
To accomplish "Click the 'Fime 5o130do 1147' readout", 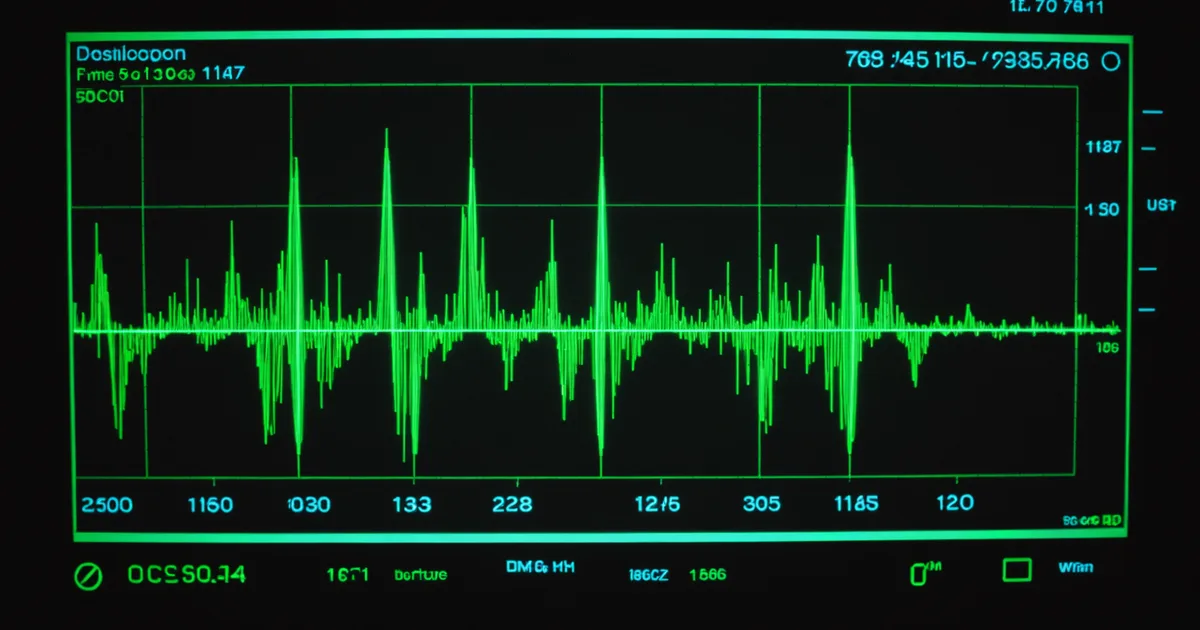I will click(160, 74).
